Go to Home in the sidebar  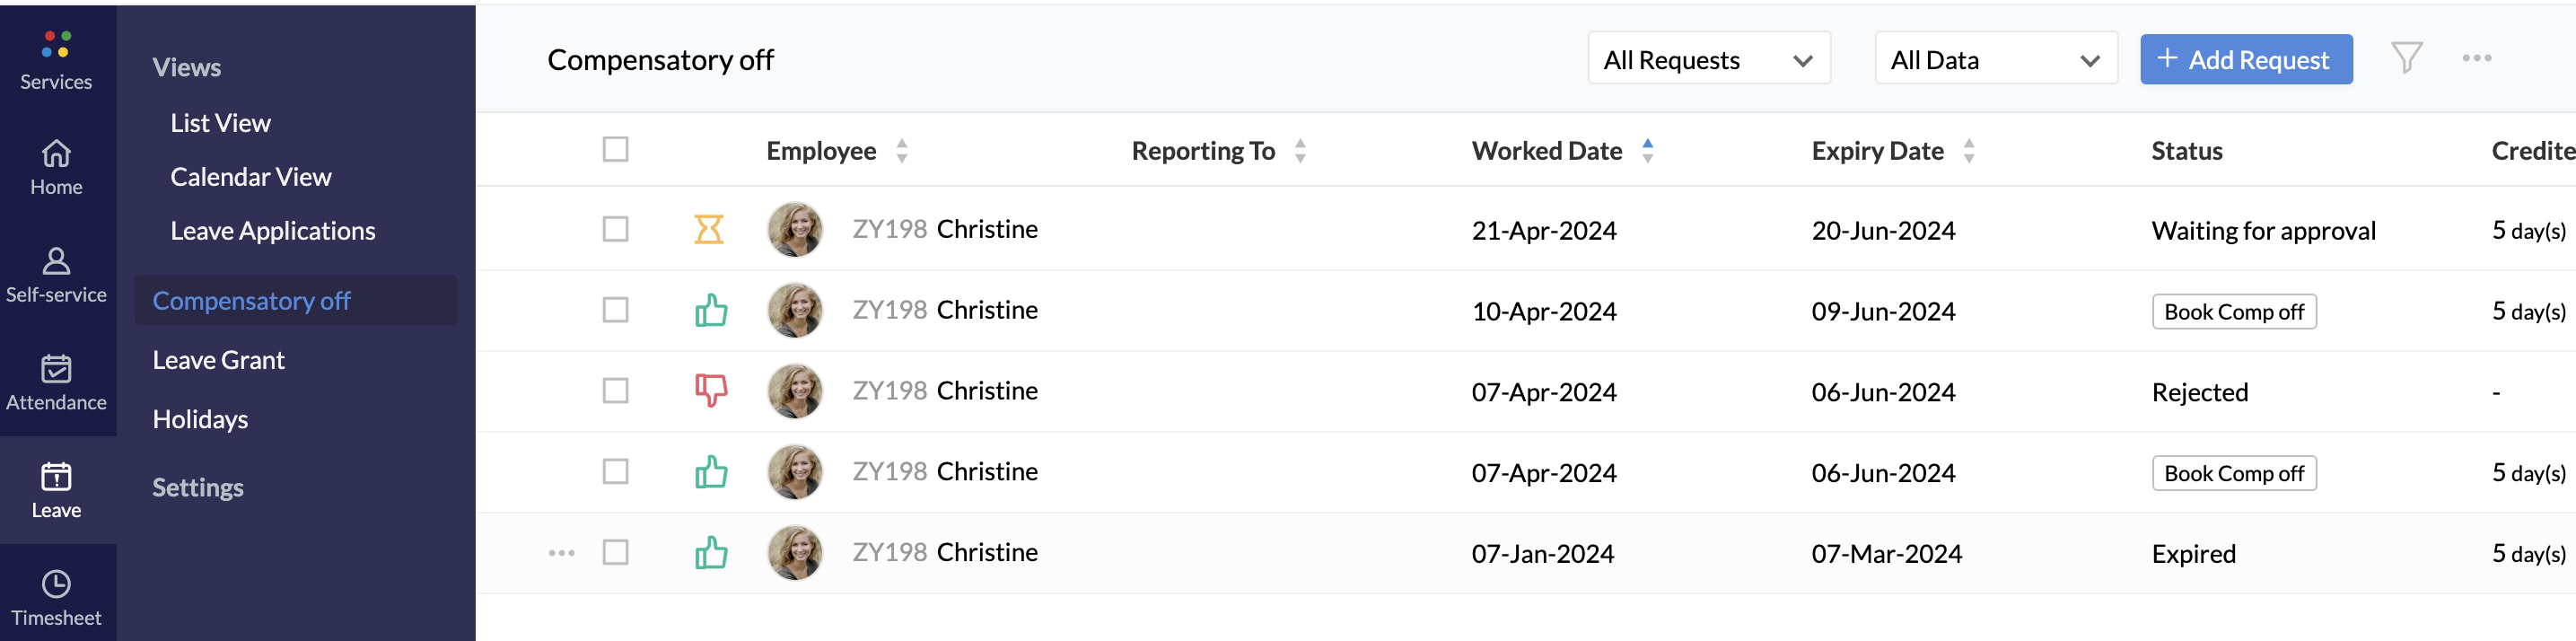56,154
